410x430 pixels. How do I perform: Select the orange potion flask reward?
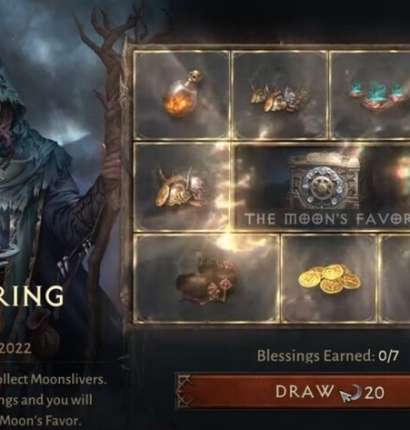[181, 95]
